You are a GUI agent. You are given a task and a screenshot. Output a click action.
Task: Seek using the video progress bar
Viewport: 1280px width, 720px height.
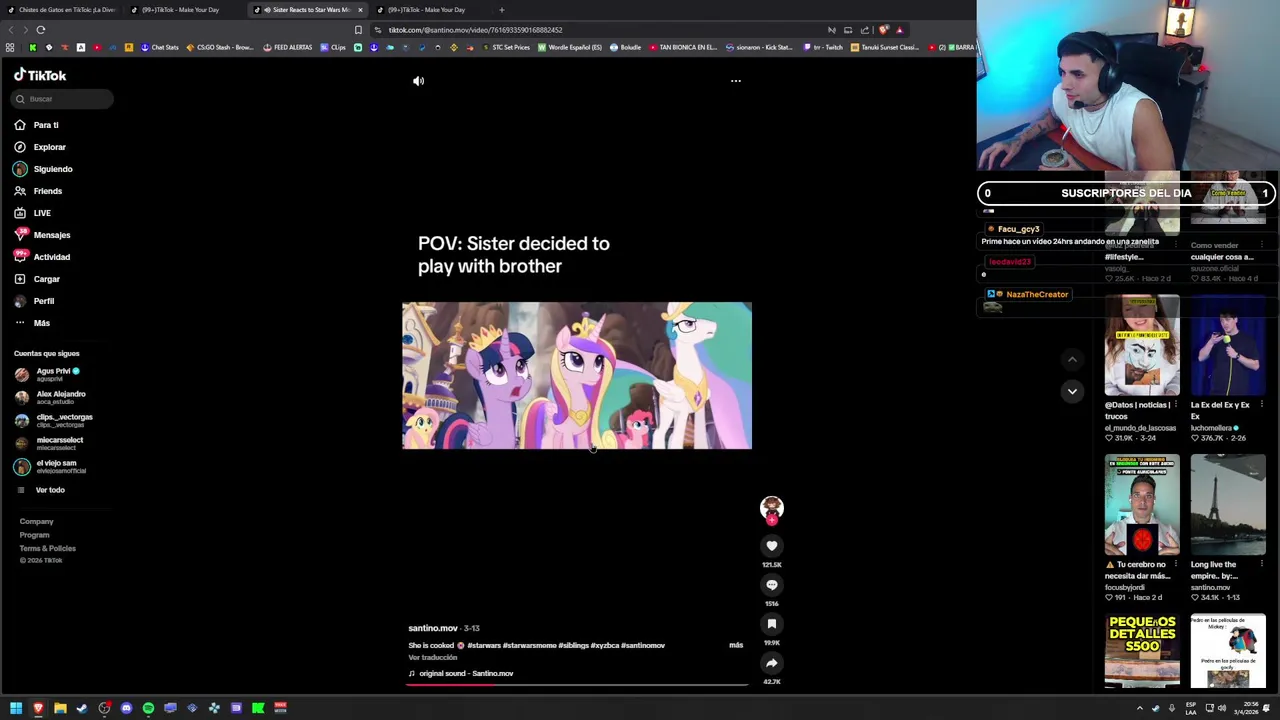pos(577,685)
